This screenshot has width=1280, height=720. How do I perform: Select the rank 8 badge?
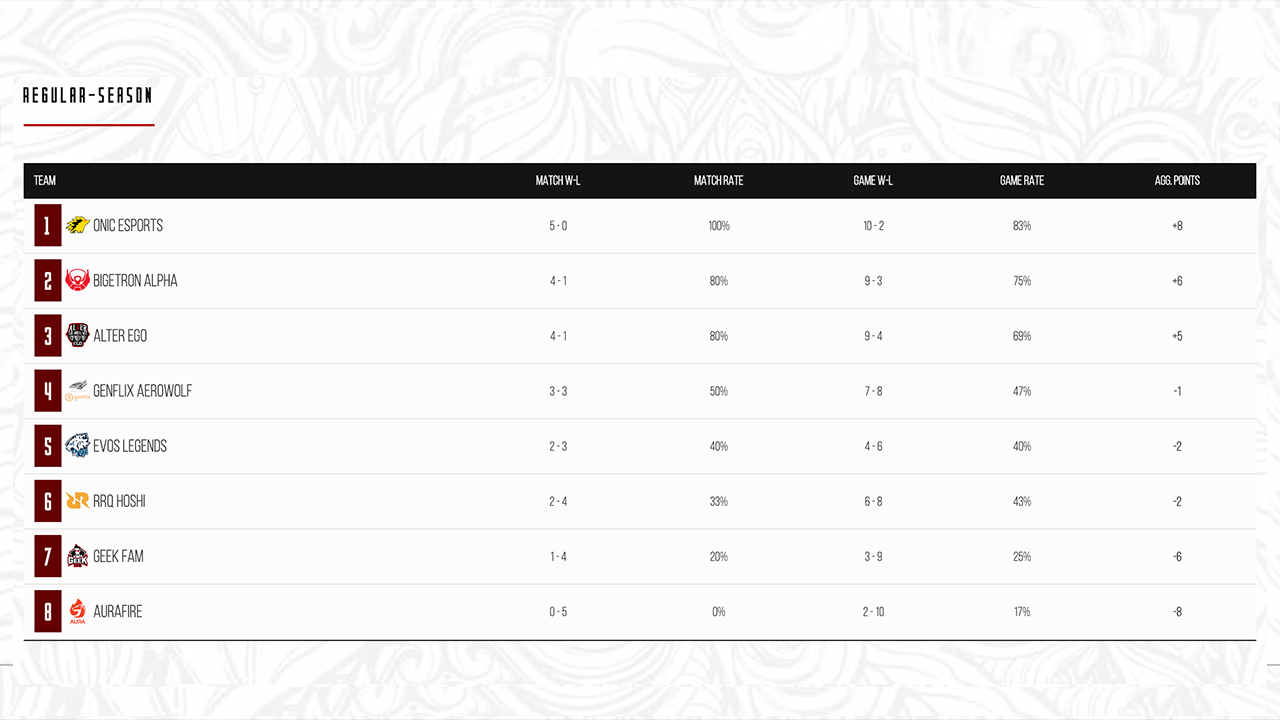tap(48, 611)
